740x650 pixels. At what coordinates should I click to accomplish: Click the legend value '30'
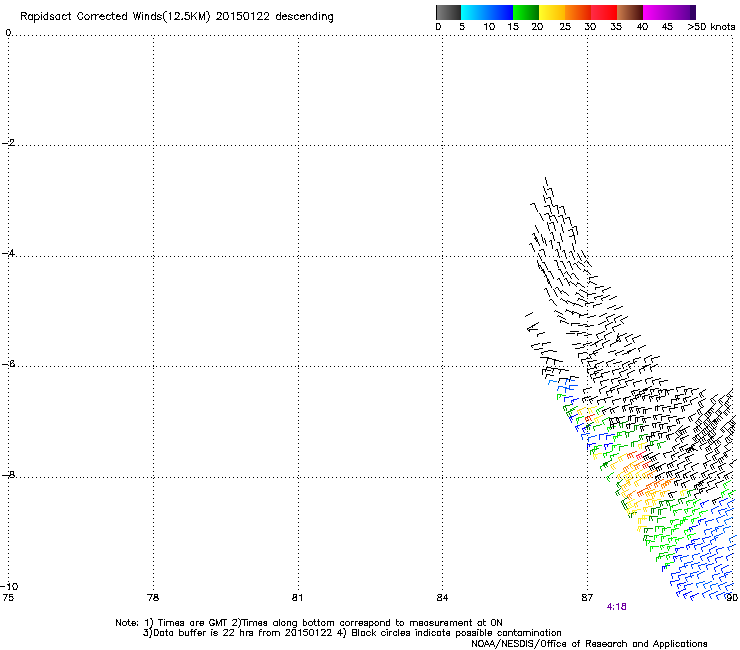(x=590, y=27)
